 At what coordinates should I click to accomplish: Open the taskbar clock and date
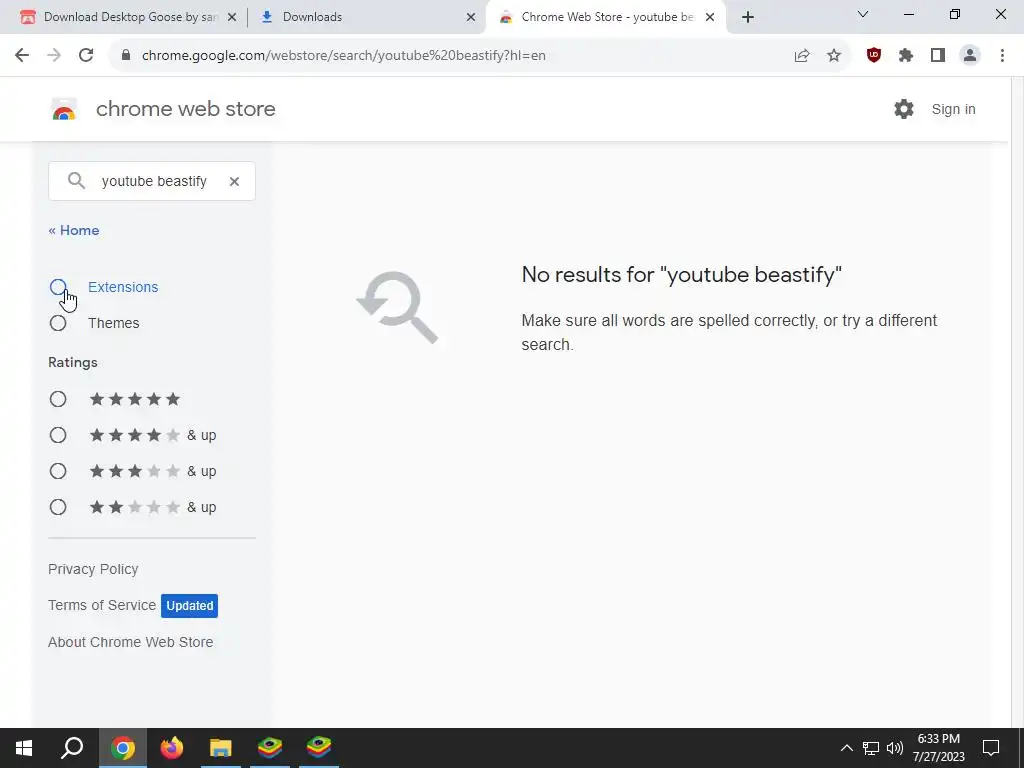point(938,748)
